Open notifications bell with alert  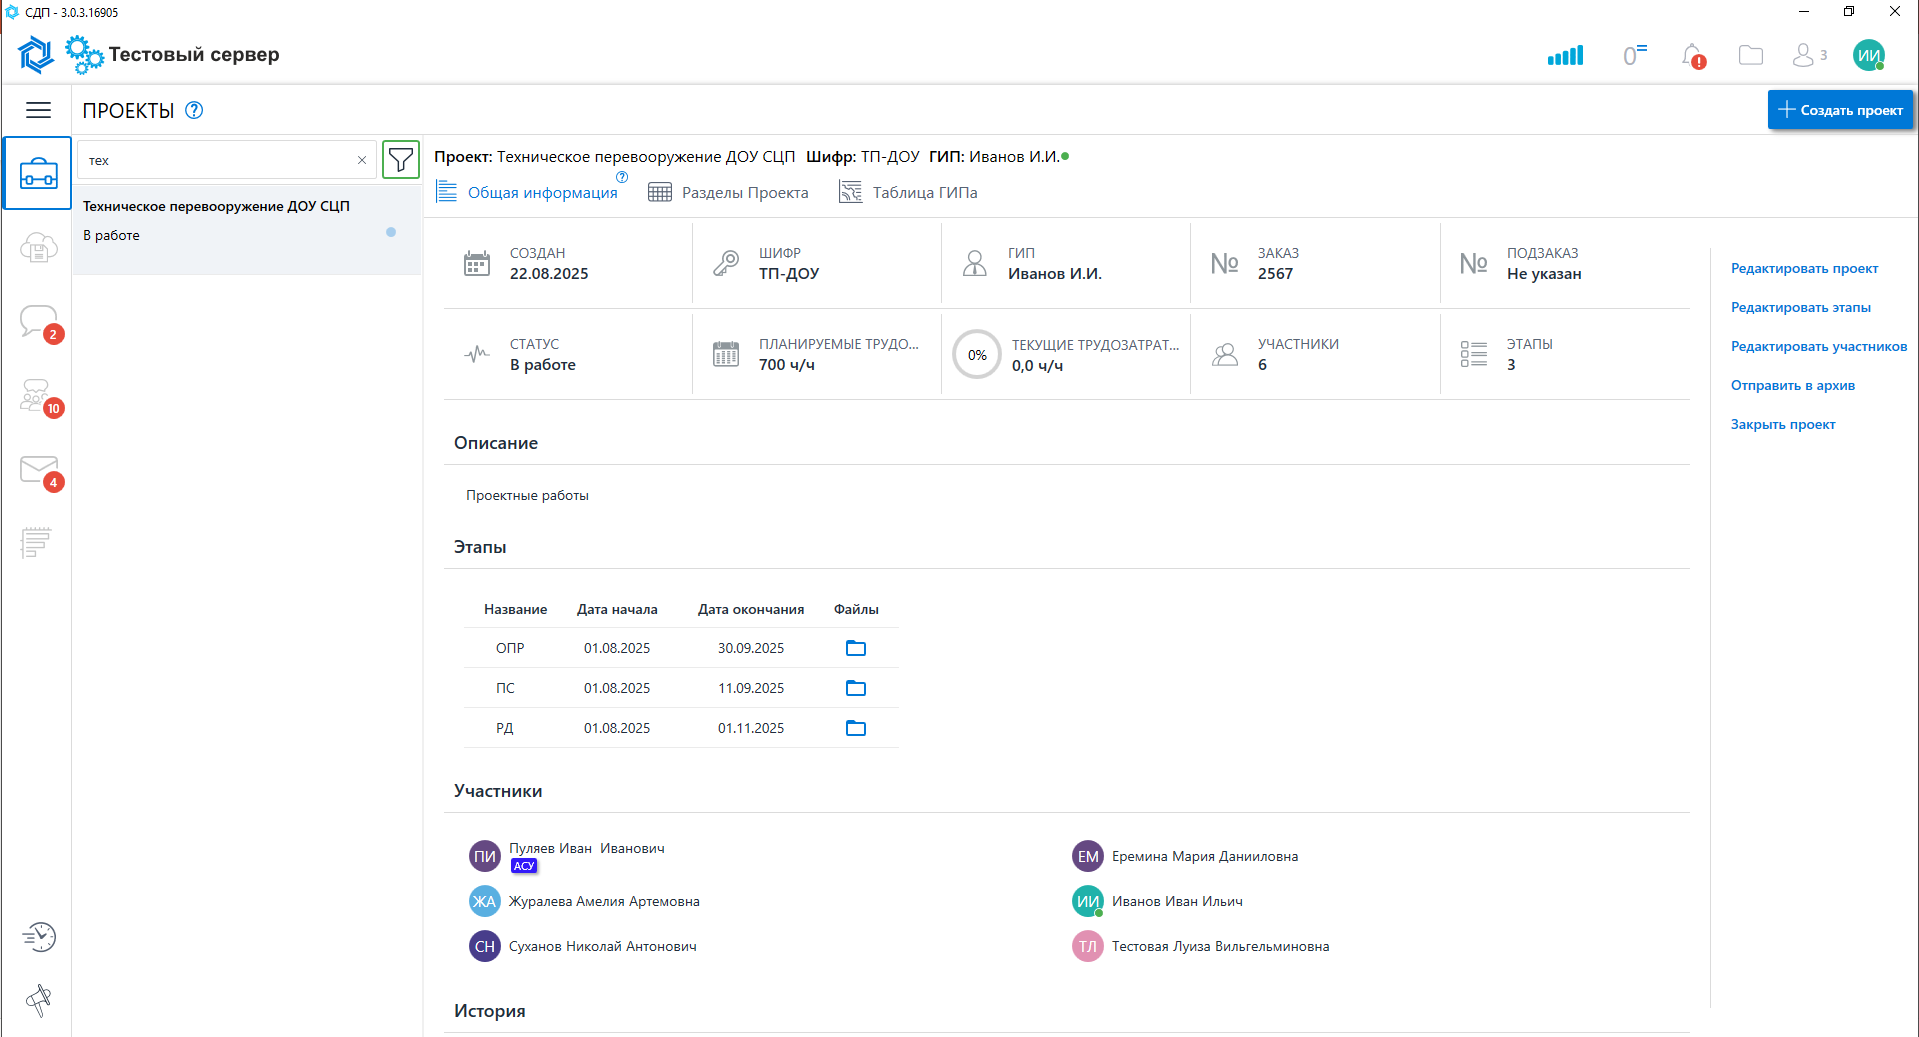1693,56
